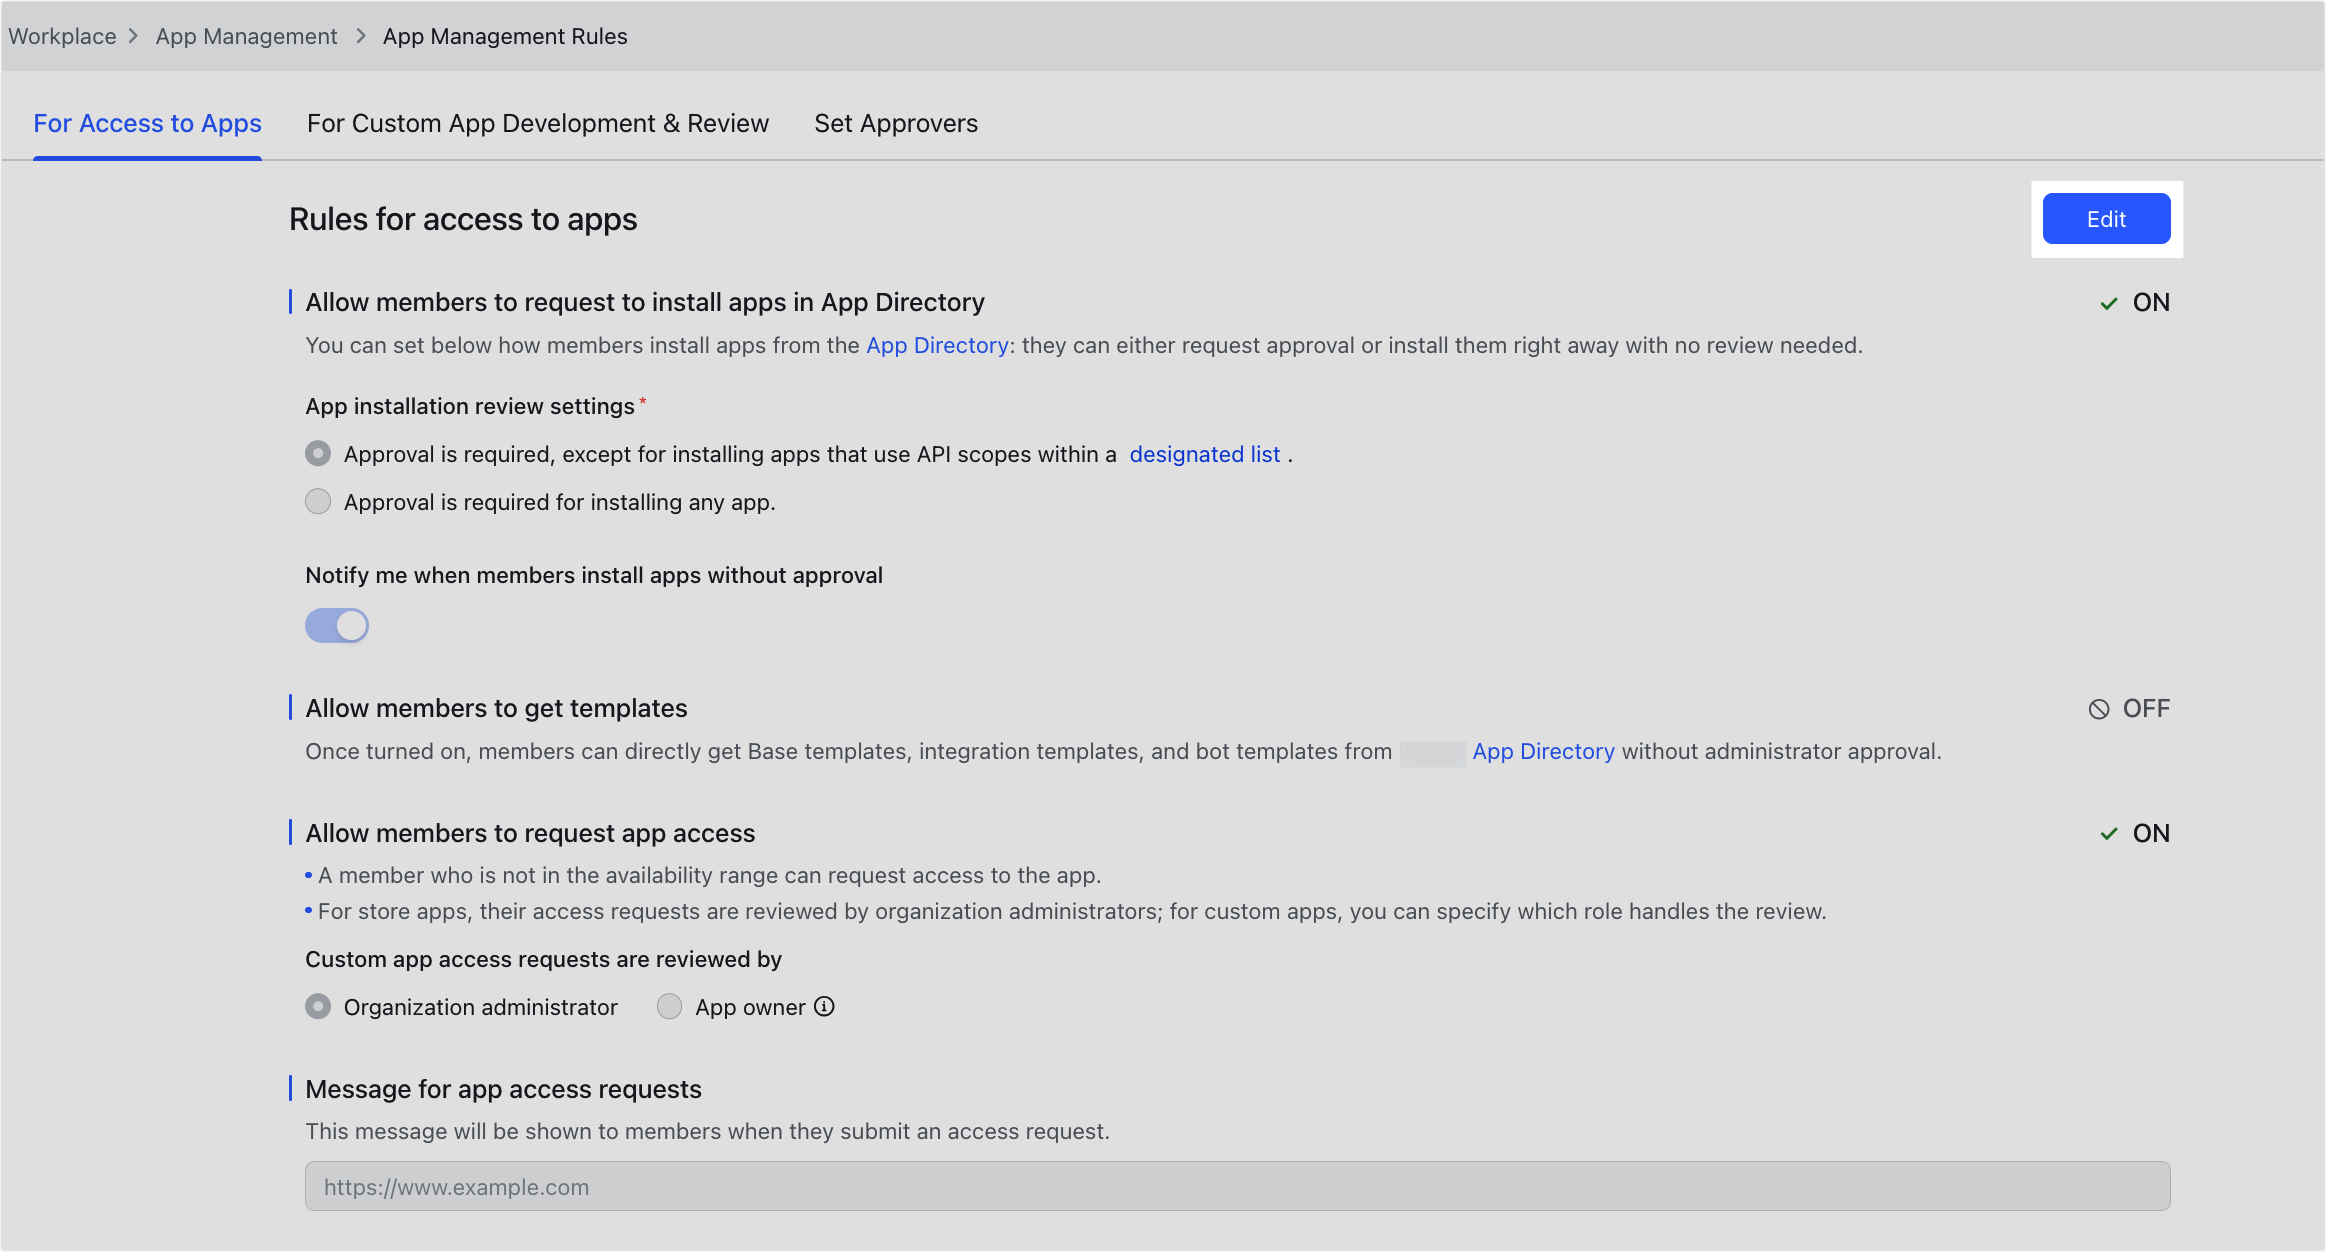Image resolution: width=2326 pixels, height=1252 pixels.
Task: Click the info icon next to App owner
Action: tap(823, 1007)
